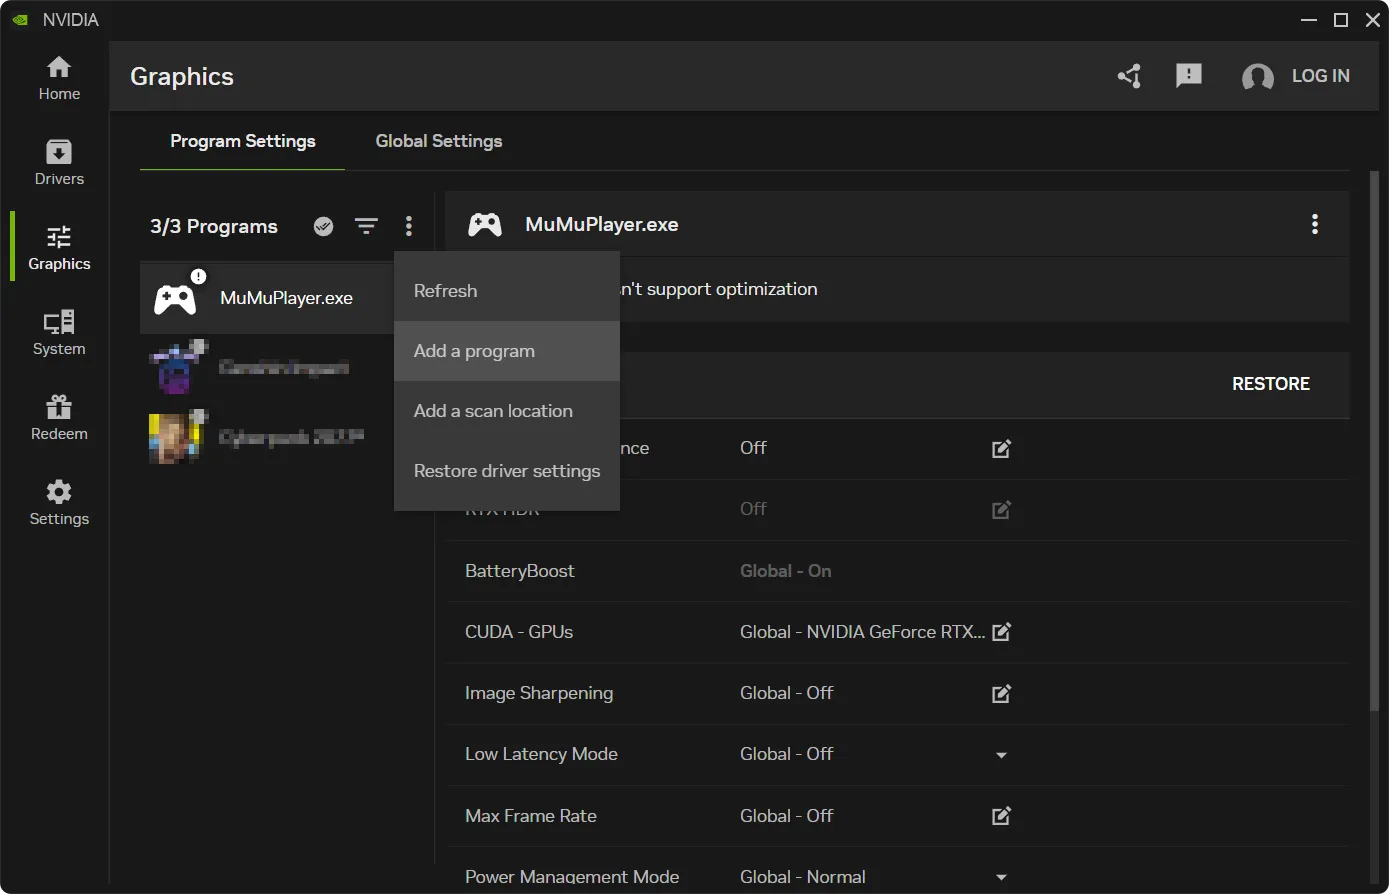Open the feedback speech-bubble icon

1188,76
